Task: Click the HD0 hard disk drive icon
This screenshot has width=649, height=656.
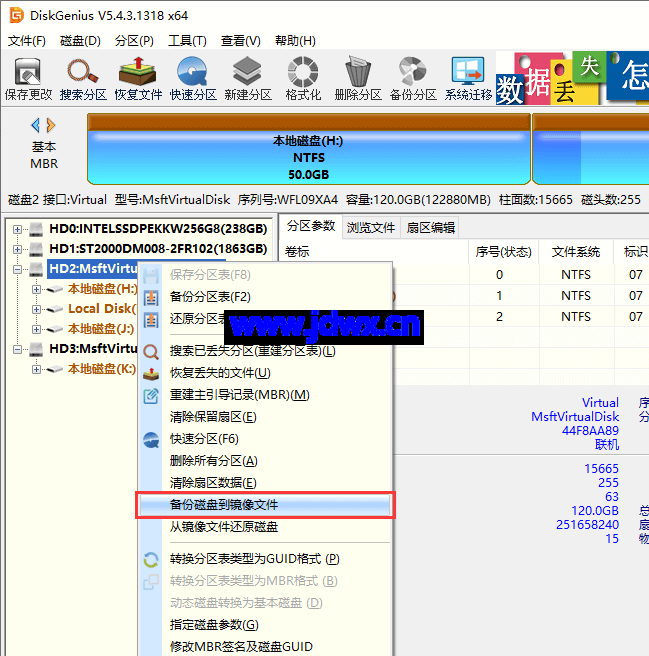Action: (36, 229)
